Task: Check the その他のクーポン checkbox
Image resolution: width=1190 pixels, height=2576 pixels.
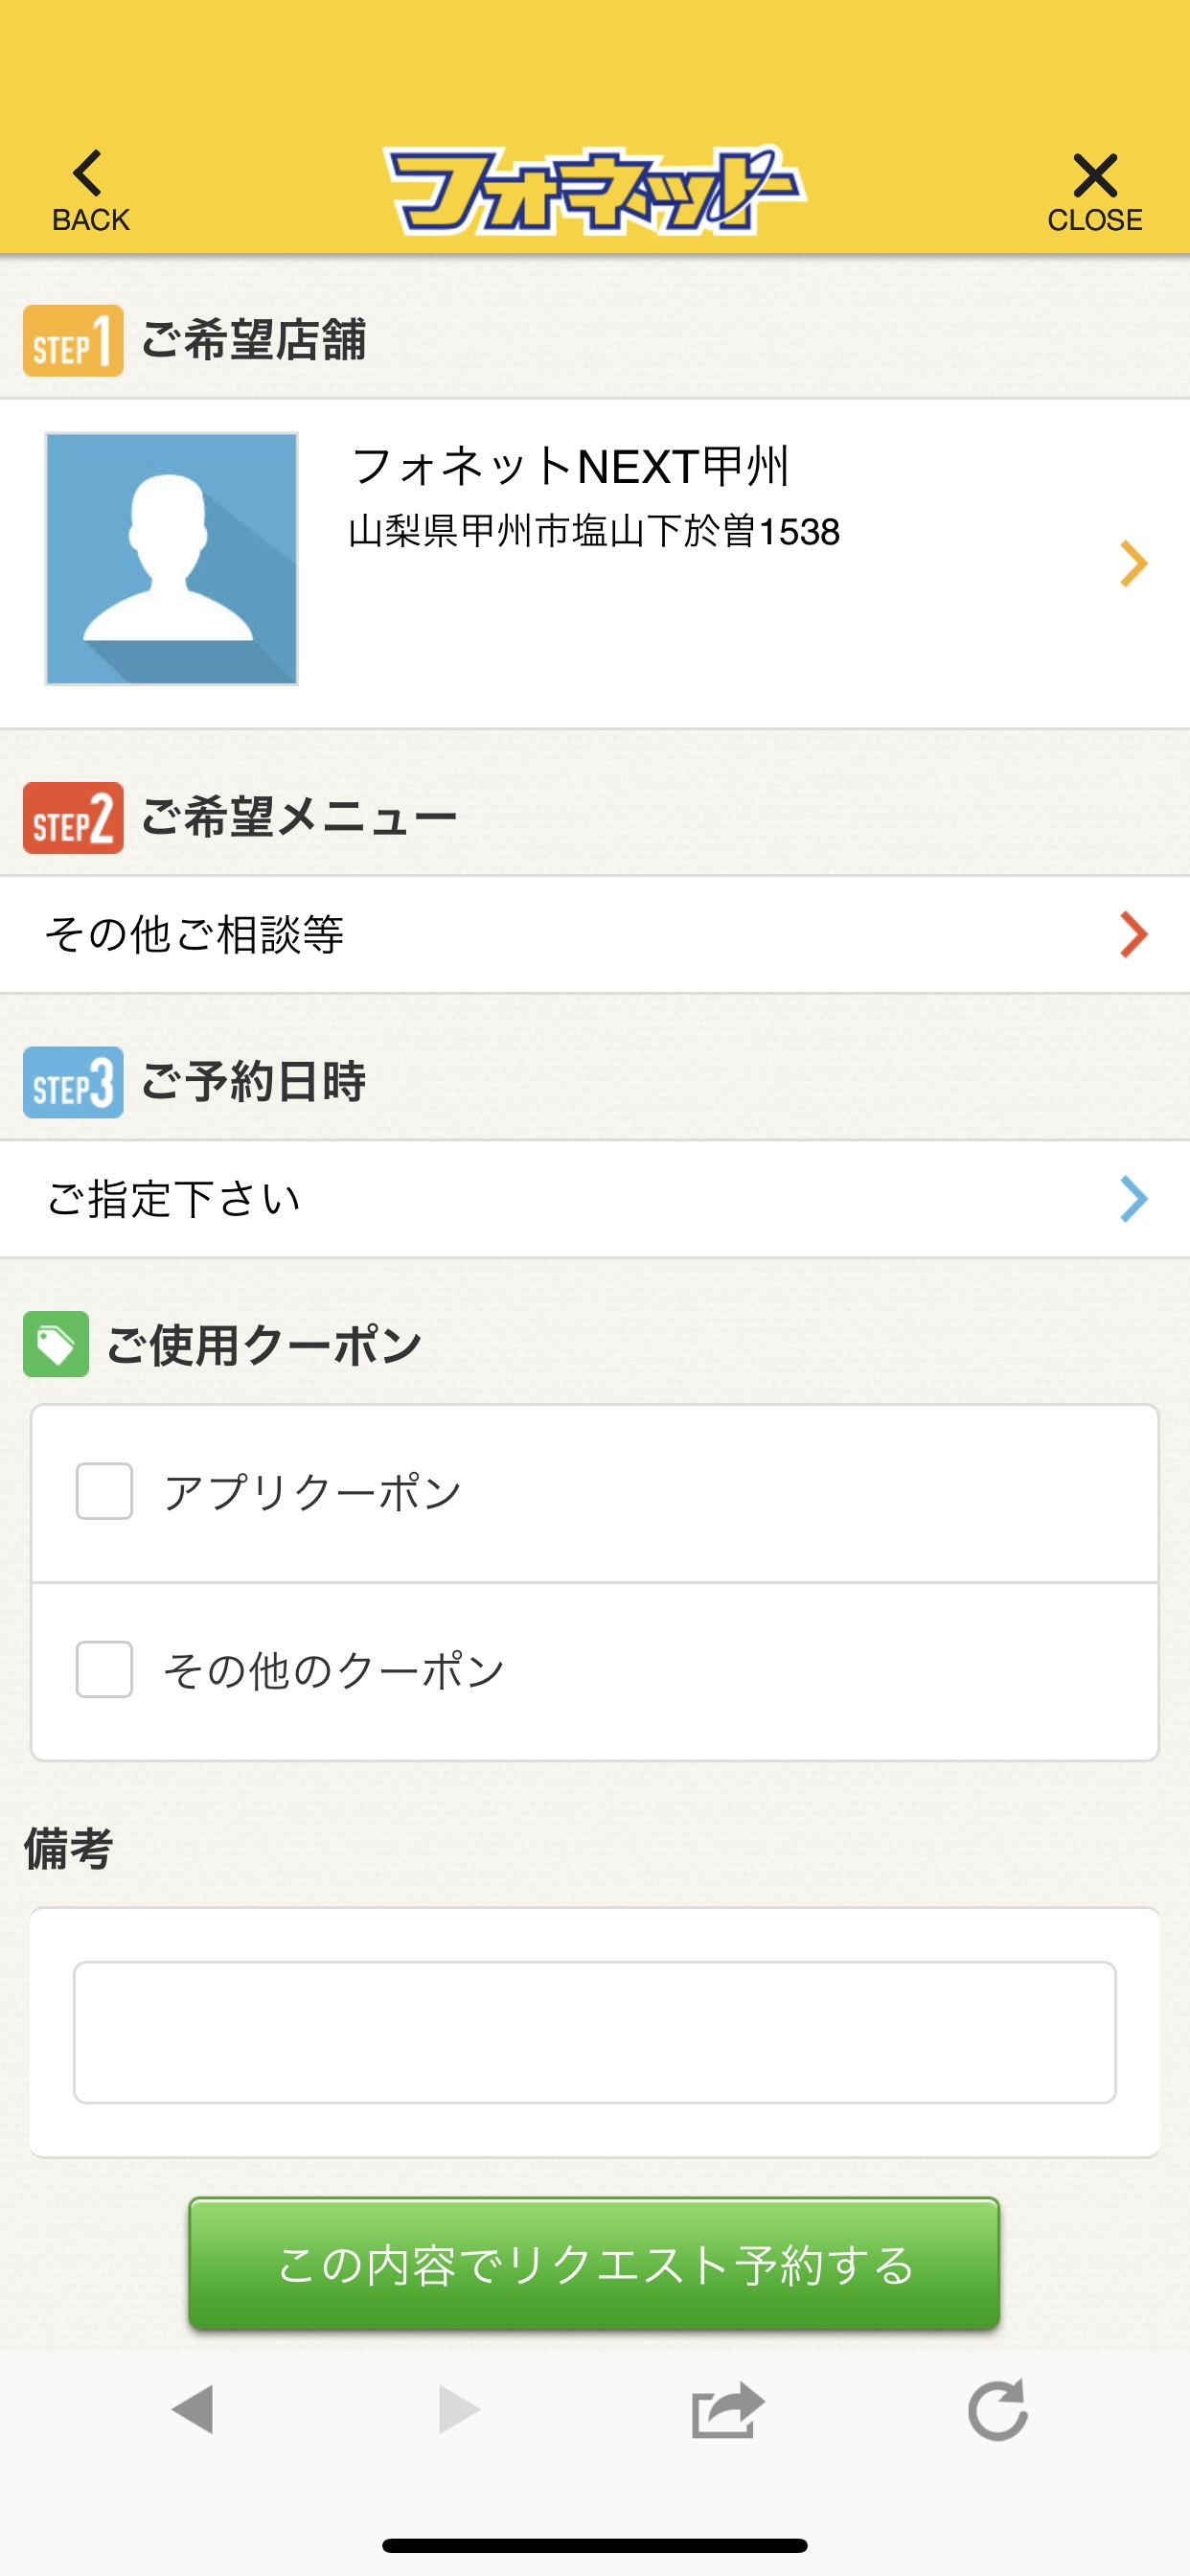Action: tap(105, 1669)
